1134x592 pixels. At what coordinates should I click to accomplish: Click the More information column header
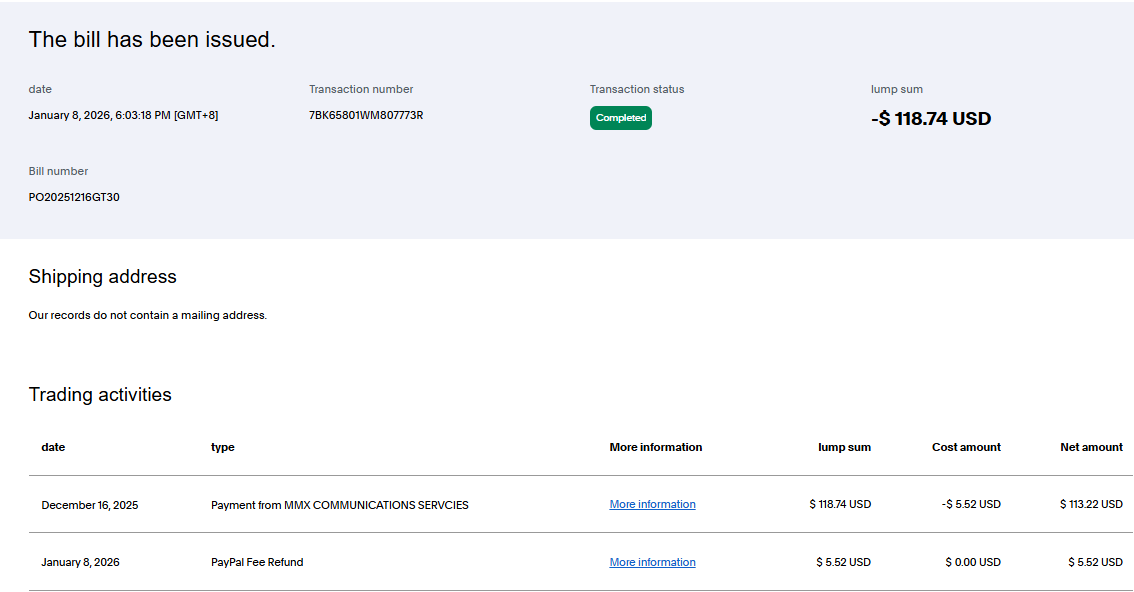tap(655, 447)
